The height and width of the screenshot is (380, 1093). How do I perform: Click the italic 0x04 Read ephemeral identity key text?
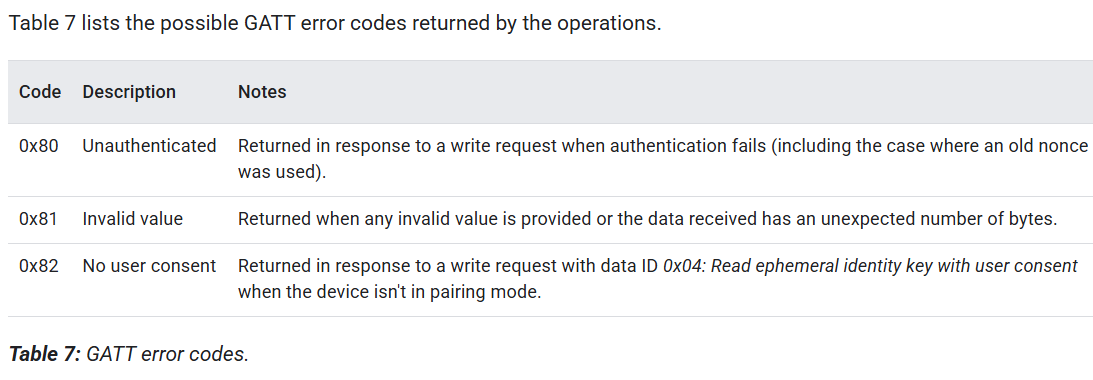(870, 266)
